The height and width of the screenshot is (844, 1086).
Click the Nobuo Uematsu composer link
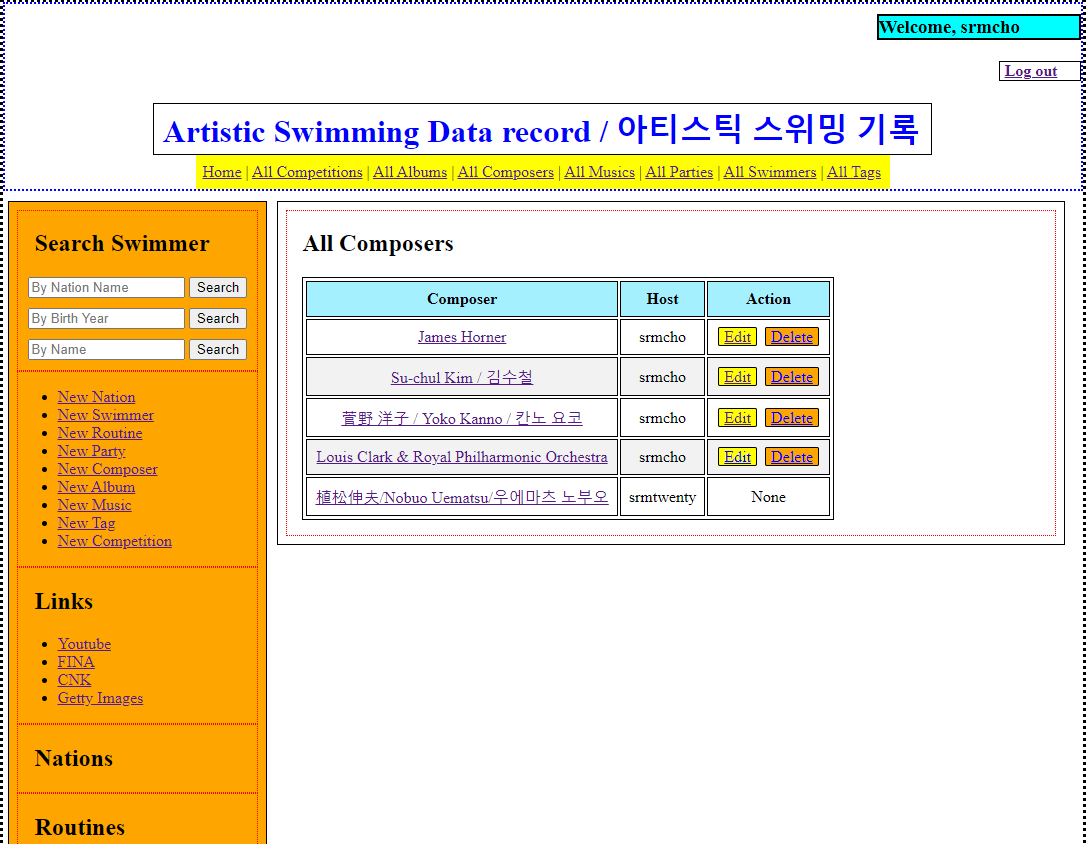[x=461, y=496]
